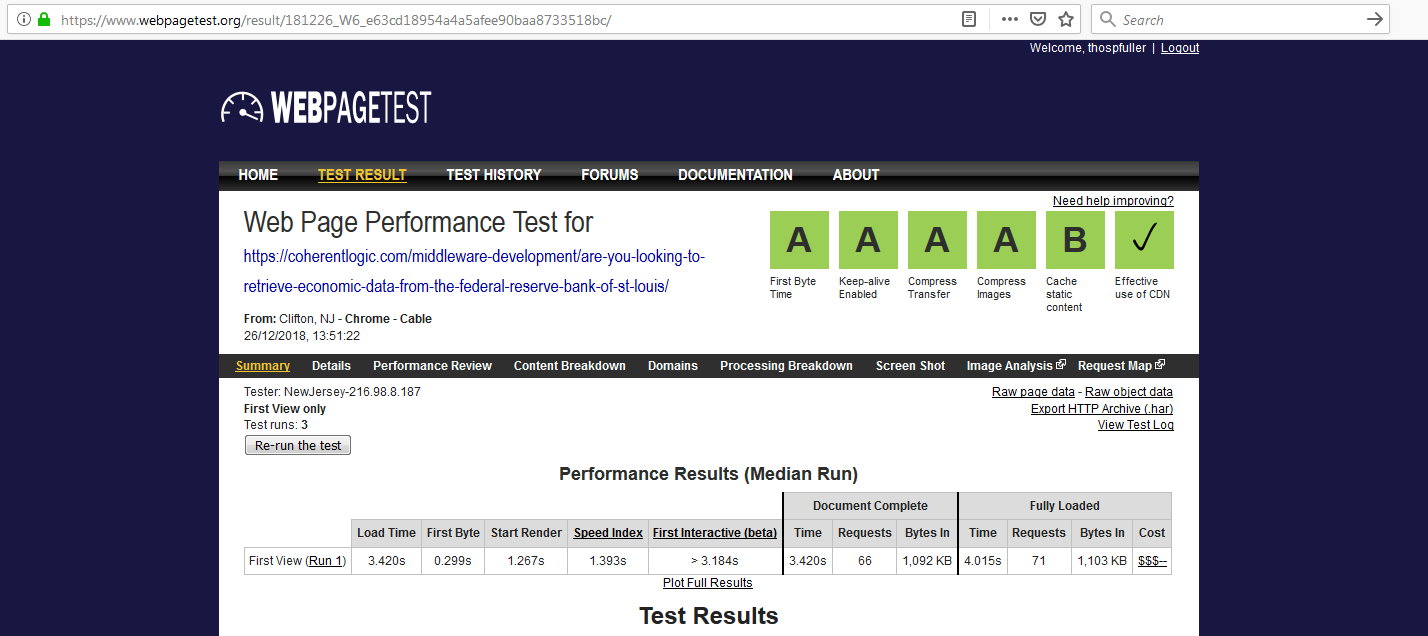The height and width of the screenshot is (636, 1428).
Task: Open DOCUMENTATION page
Action: pyautogui.click(x=735, y=175)
